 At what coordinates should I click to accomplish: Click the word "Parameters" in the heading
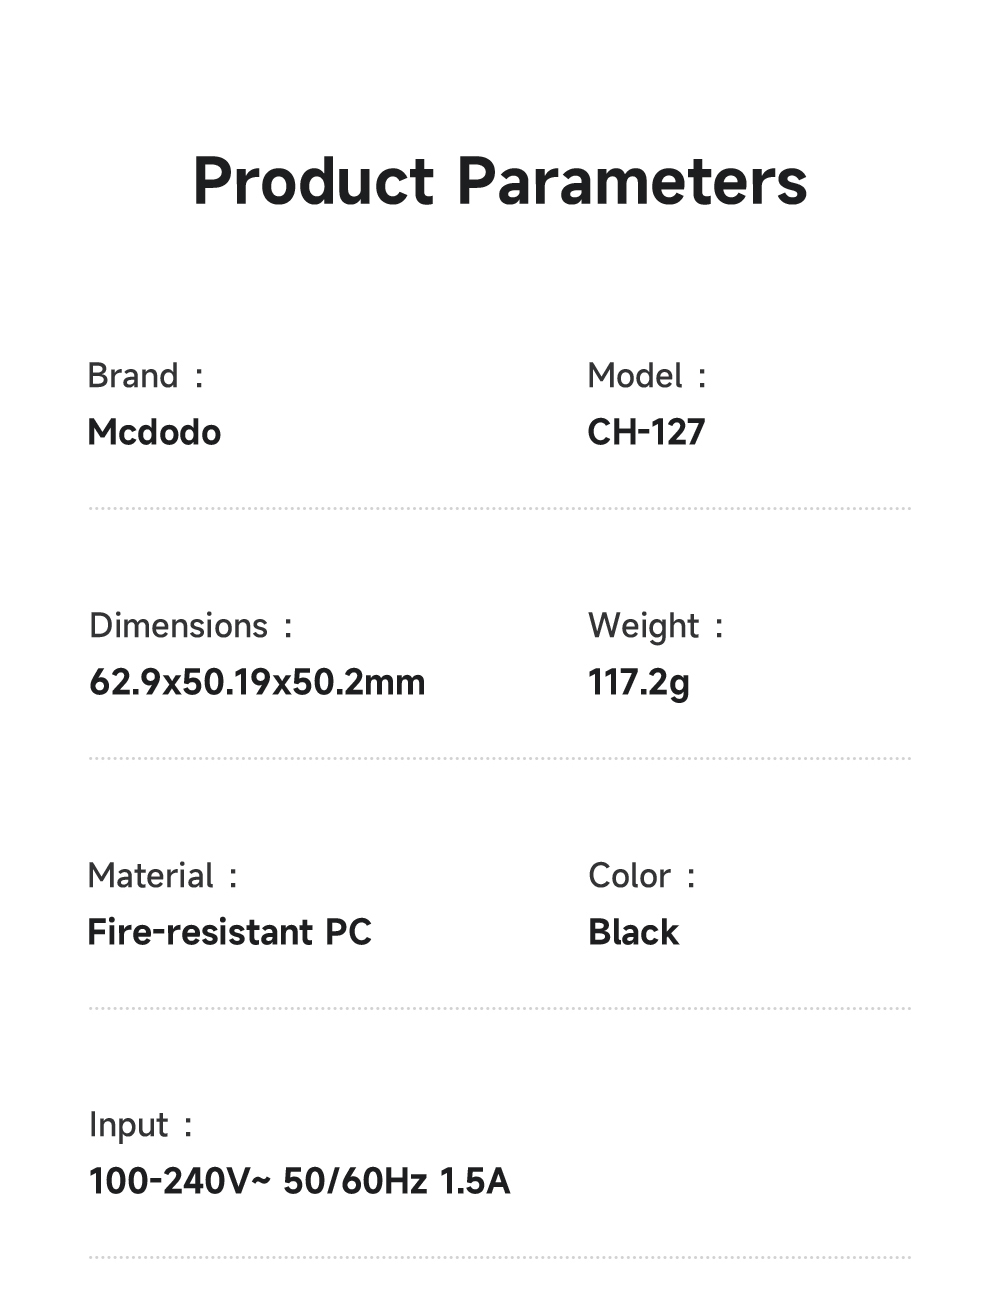(631, 182)
